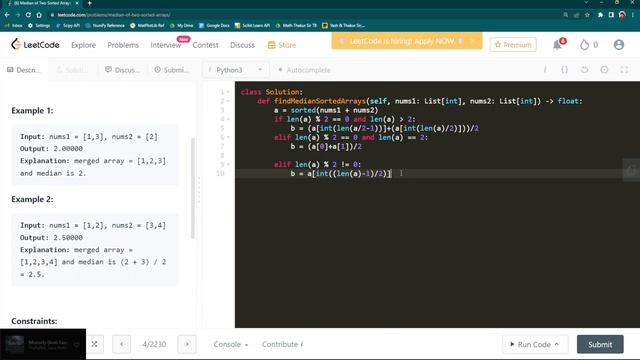Open the browser side panel icon
The width and height of the screenshot is (640, 360).
click(x=611, y=15)
